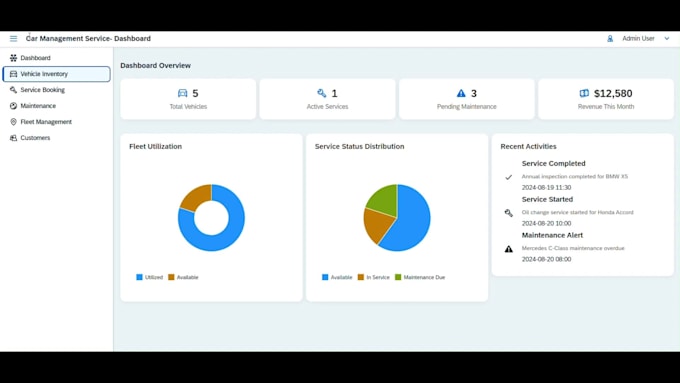Click the Total Vehicles car icon
The image size is (680, 383).
pyautogui.click(x=183, y=93)
